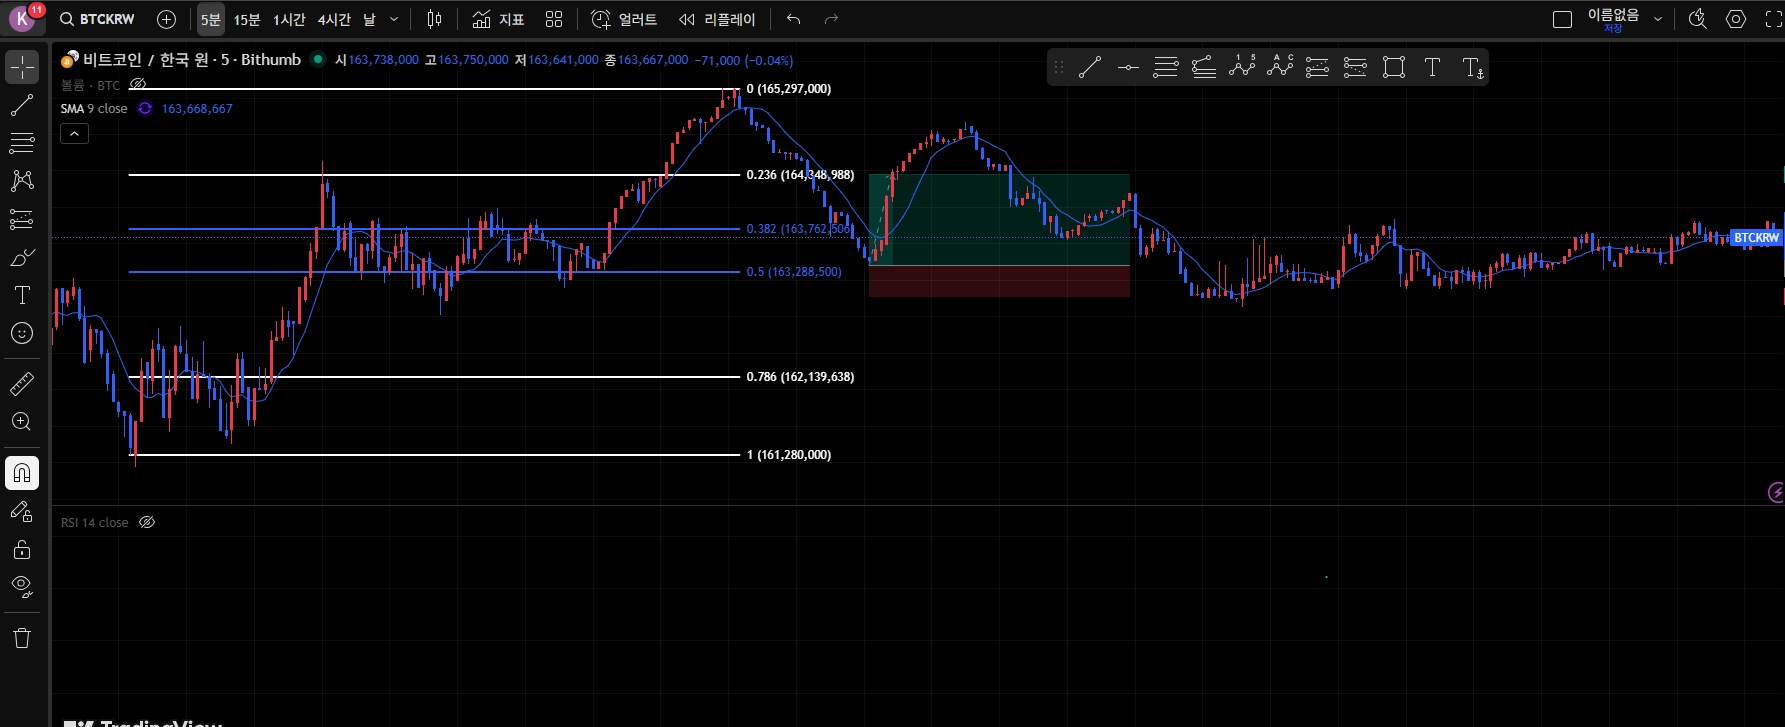This screenshot has height=727, width=1785.
Task: Open the user profile avatar menu
Action: coord(22,19)
